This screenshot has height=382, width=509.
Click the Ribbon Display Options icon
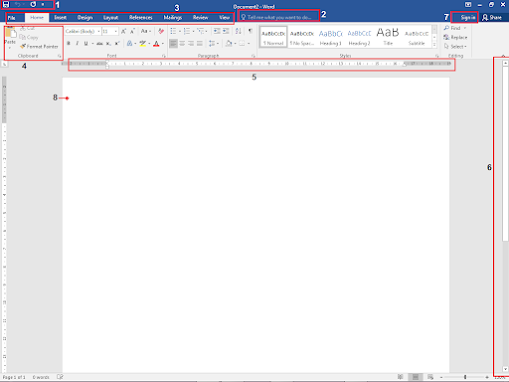[x=468, y=5]
